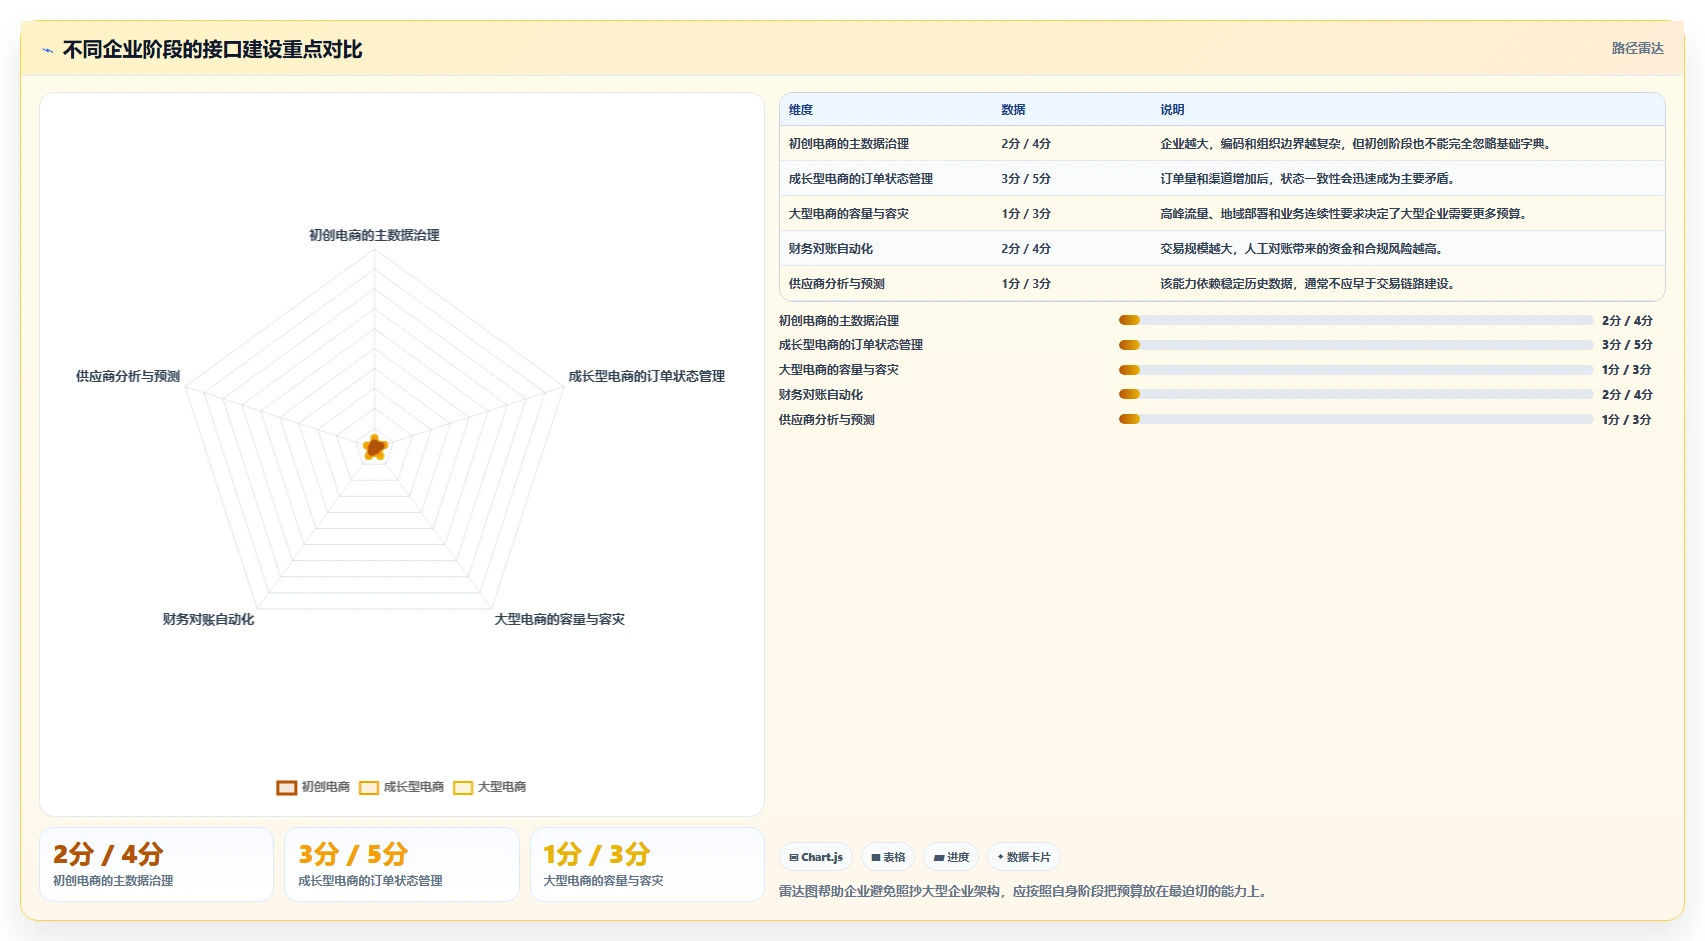The width and height of the screenshot is (1705, 941).
Task: Click the 表格 chip
Action: coord(888,857)
